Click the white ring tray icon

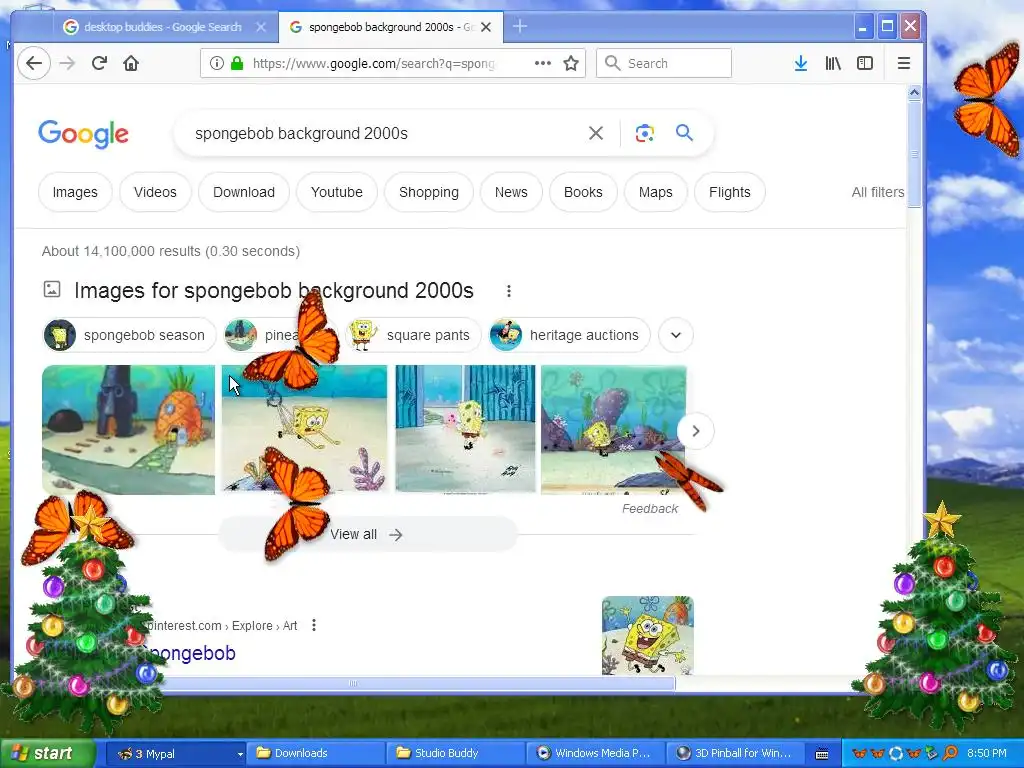pyautogui.click(x=896, y=754)
